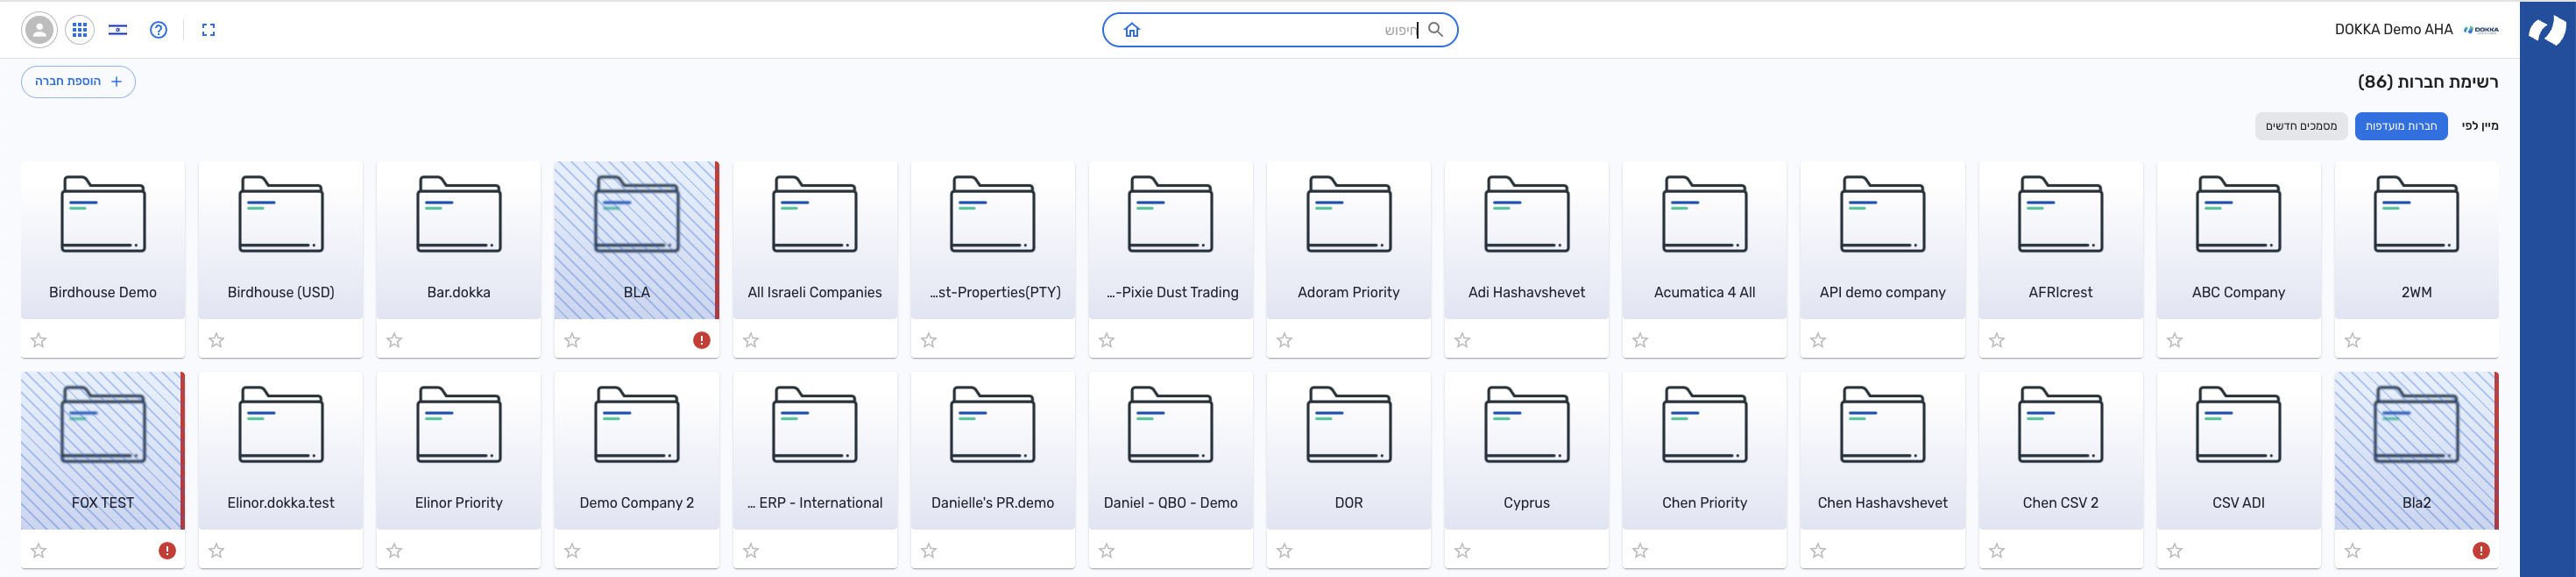The image size is (2576, 577).
Task: Click the search input field
Action: coord(1280,30)
